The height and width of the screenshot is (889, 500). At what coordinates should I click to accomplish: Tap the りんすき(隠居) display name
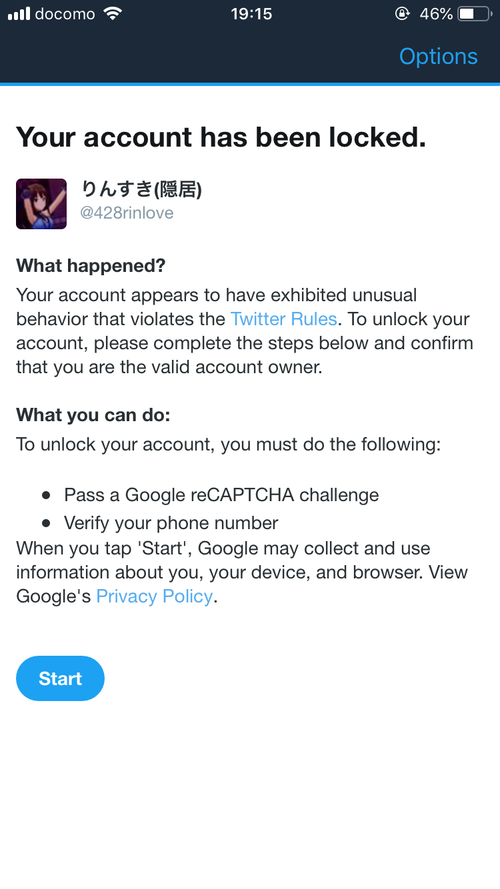(141, 189)
